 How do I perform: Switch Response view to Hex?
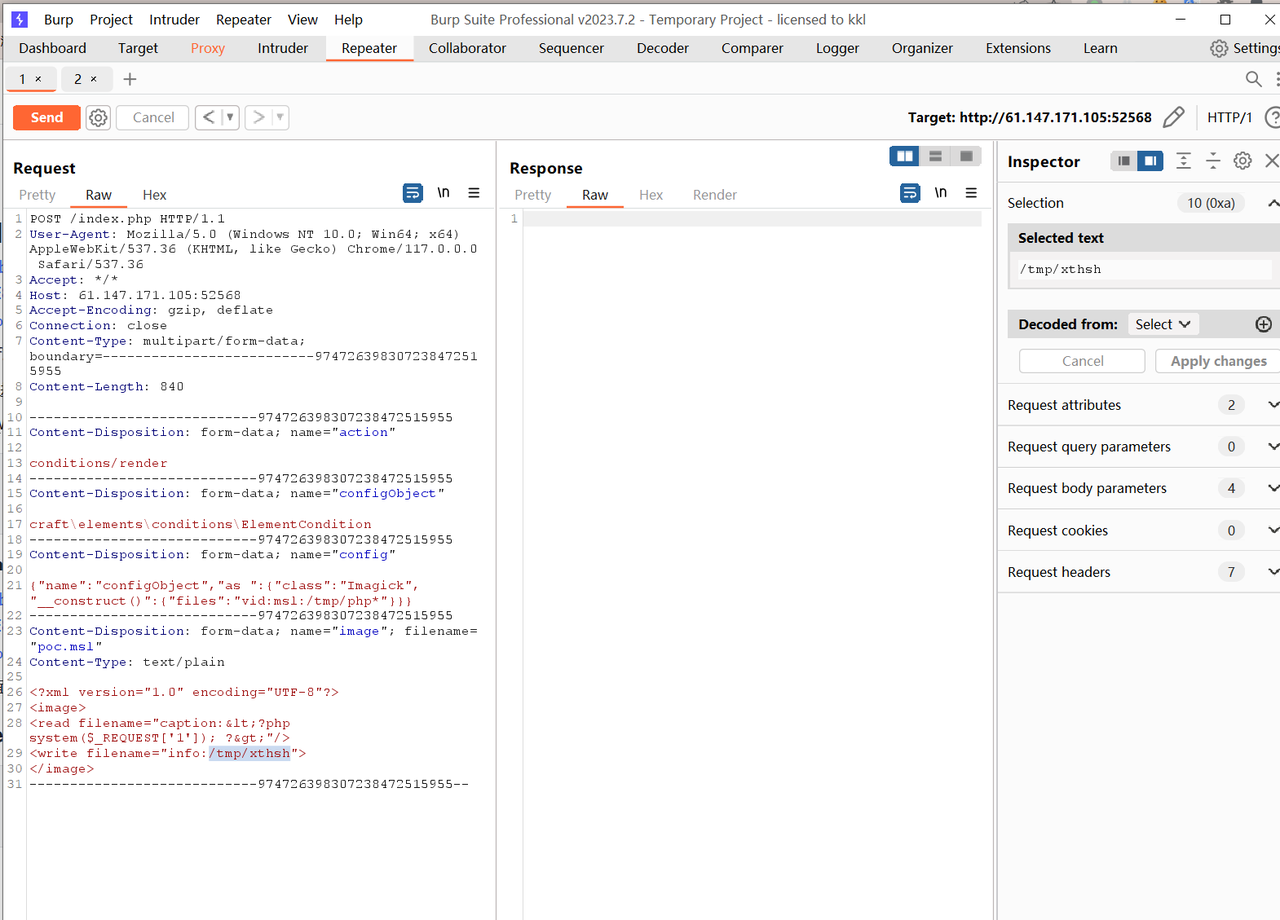[x=651, y=195]
